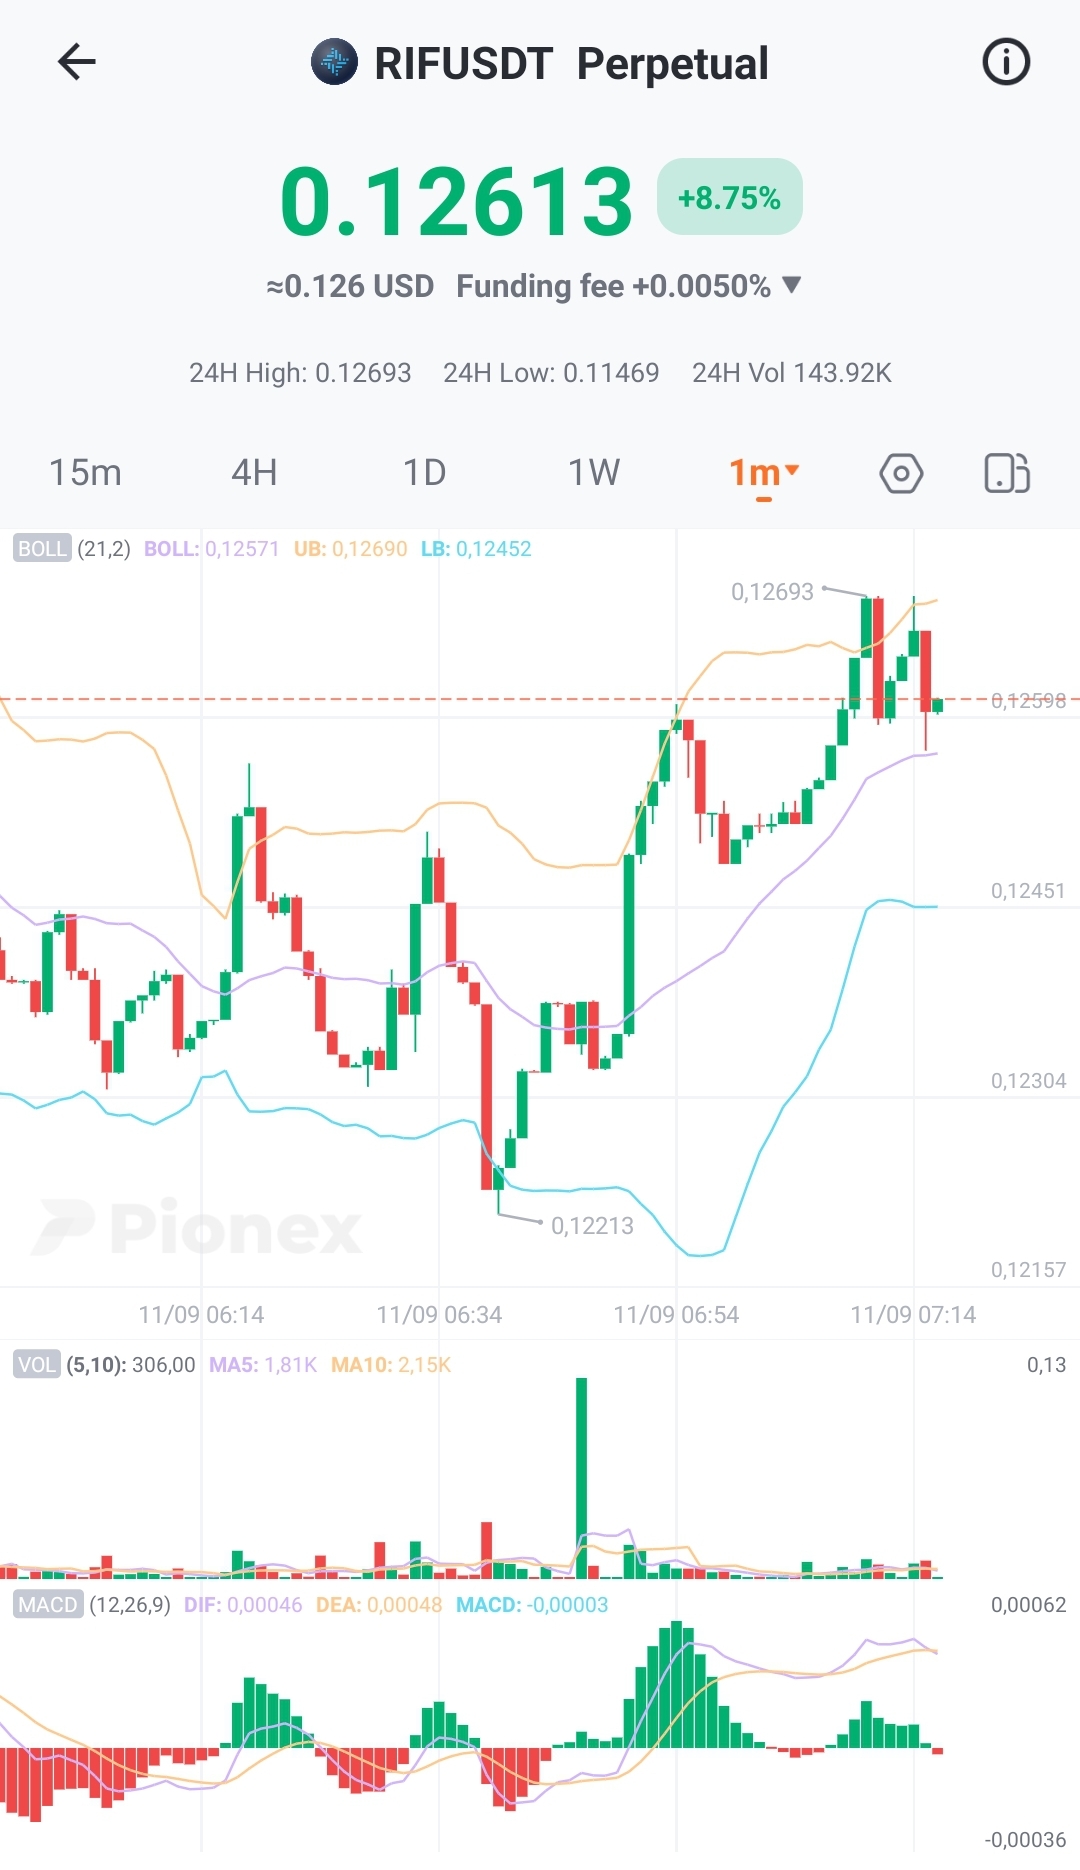The width and height of the screenshot is (1080, 1870).
Task: Tap the tallest green volume bar
Action: pyautogui.click(x=581, y=1476)
